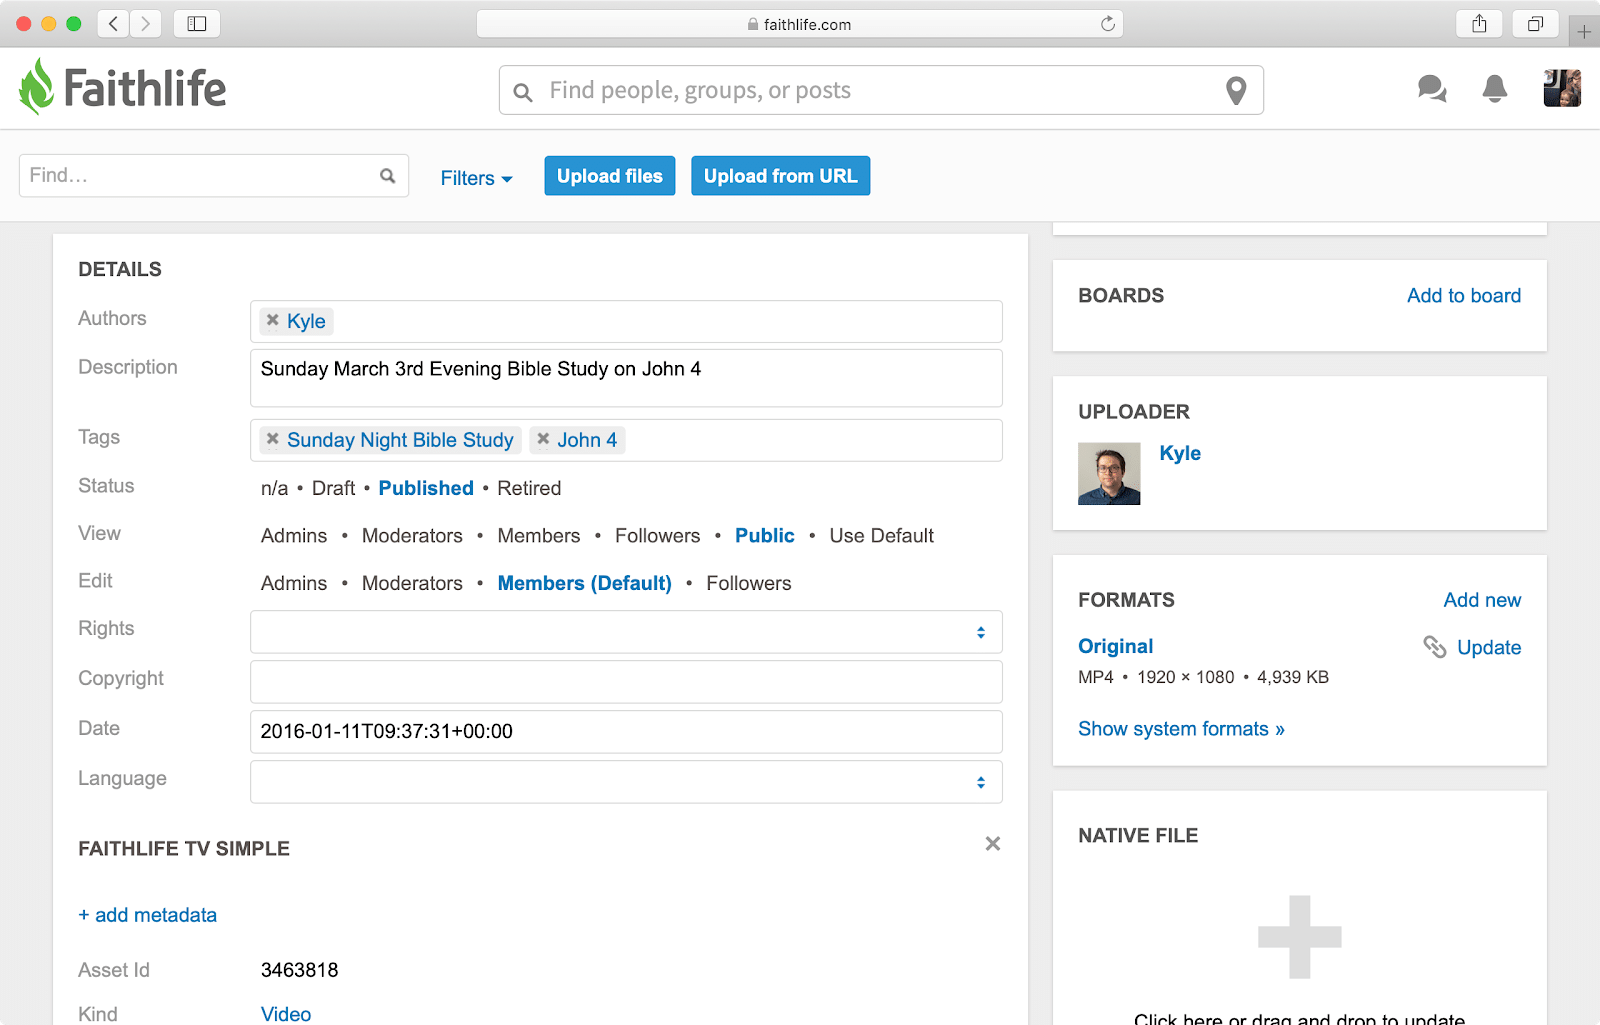Click the magnifier in the Find field
Screen dimensions: 1600x1025
click(388, 176)
